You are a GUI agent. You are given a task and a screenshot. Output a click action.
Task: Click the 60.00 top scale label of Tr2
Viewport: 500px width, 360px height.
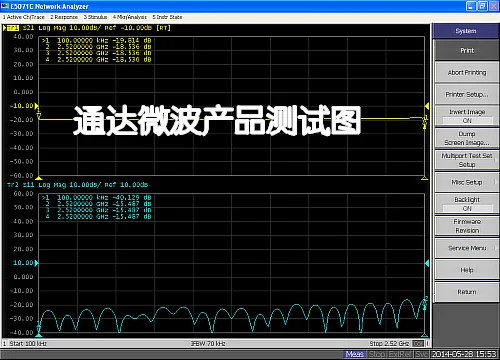click(23, 194)
